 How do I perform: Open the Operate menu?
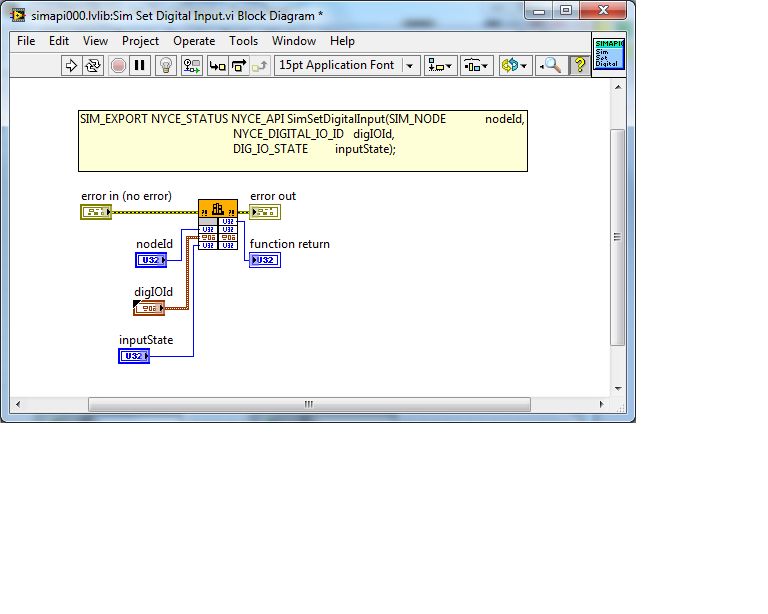click(194, 41)
